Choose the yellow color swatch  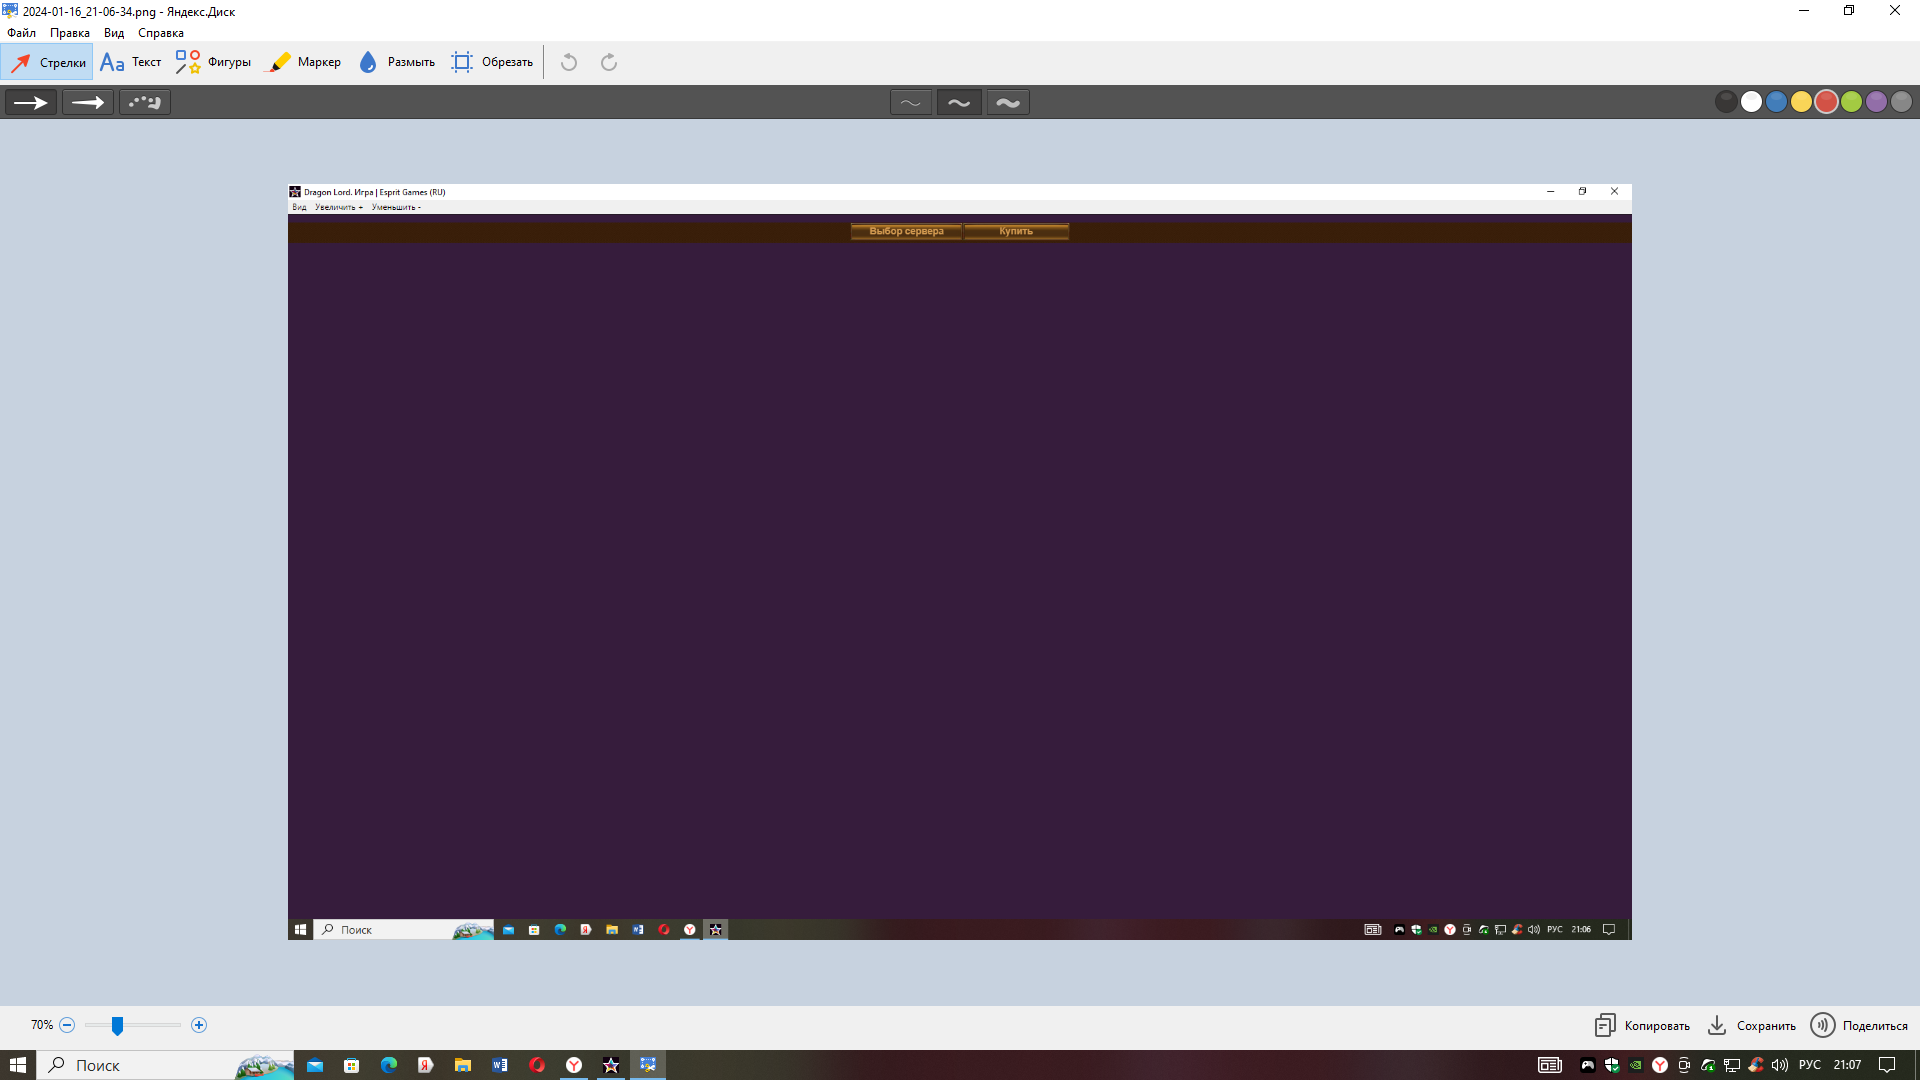click(x=1801, y=102)
